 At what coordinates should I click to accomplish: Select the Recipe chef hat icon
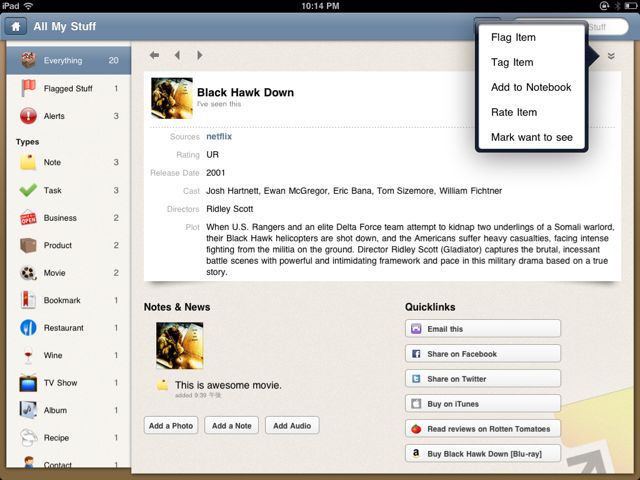tap(28, 438)
